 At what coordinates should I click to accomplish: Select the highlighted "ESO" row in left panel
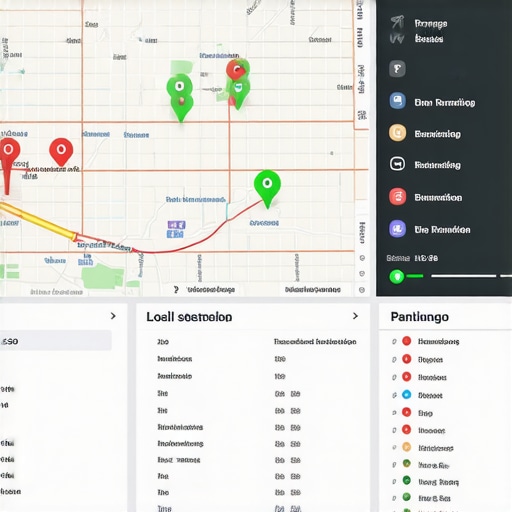[56, 341]
